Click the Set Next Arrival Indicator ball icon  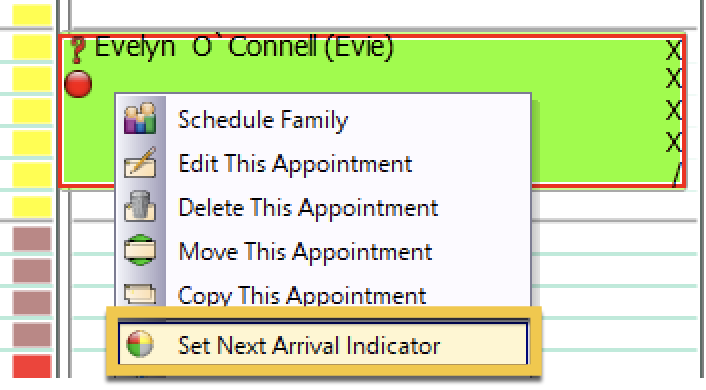click(140, 344)
